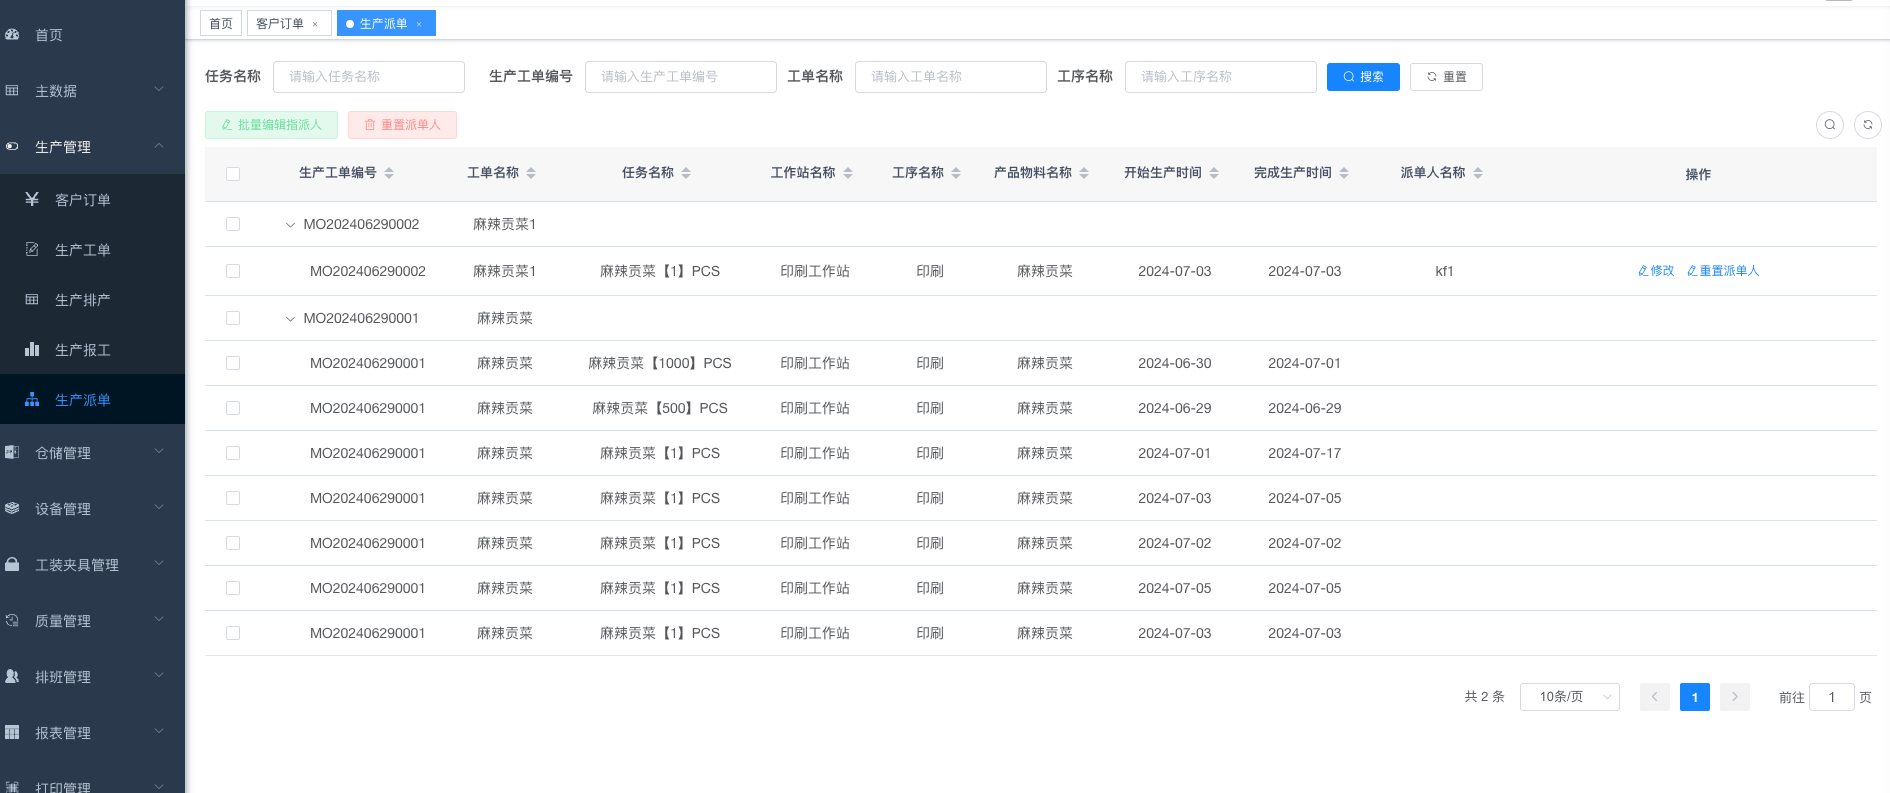Expand the 主数据 sidebar menu
The height and width of the screenshot is (793, 1890).
click(159, 90)
